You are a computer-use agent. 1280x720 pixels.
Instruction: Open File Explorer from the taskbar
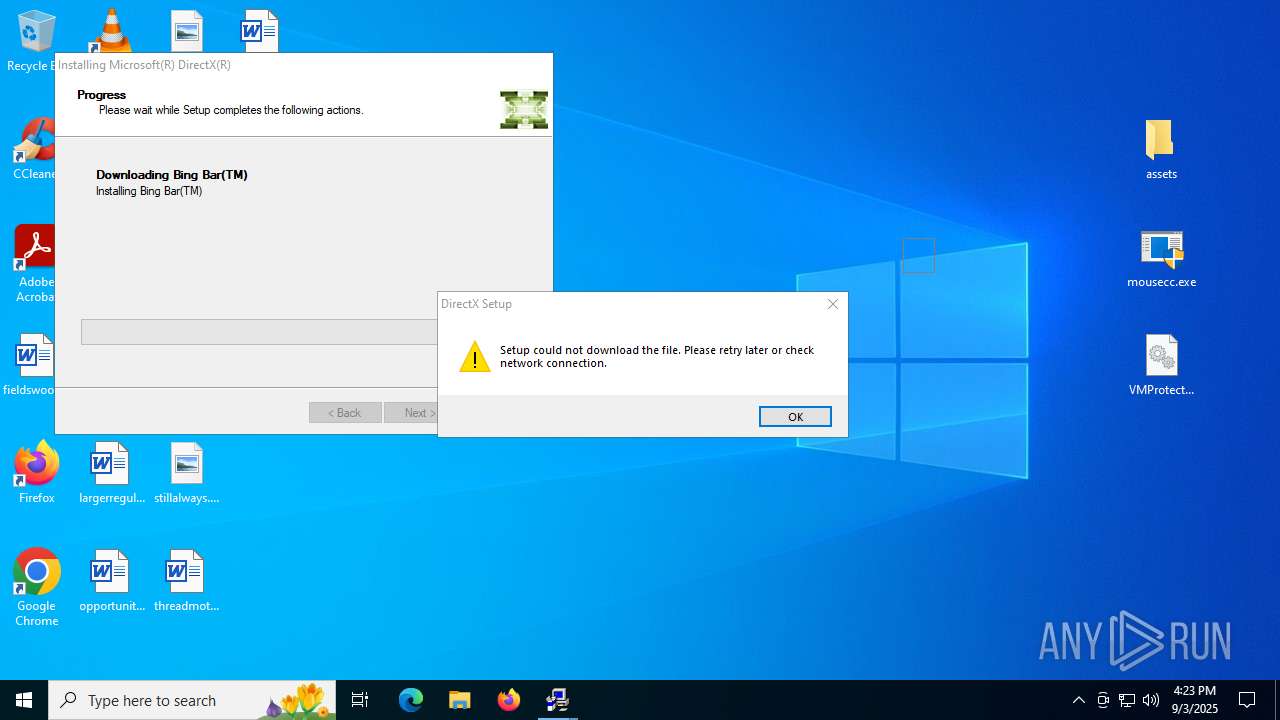pyautogui.click(x=460, y=700)
